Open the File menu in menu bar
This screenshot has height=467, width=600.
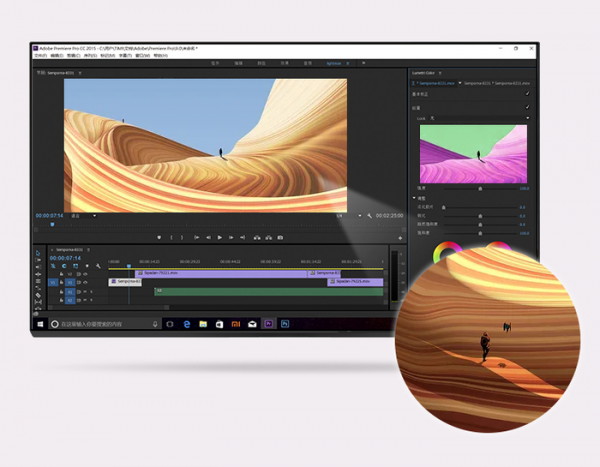pyautogui.click(x=41, y=55)
